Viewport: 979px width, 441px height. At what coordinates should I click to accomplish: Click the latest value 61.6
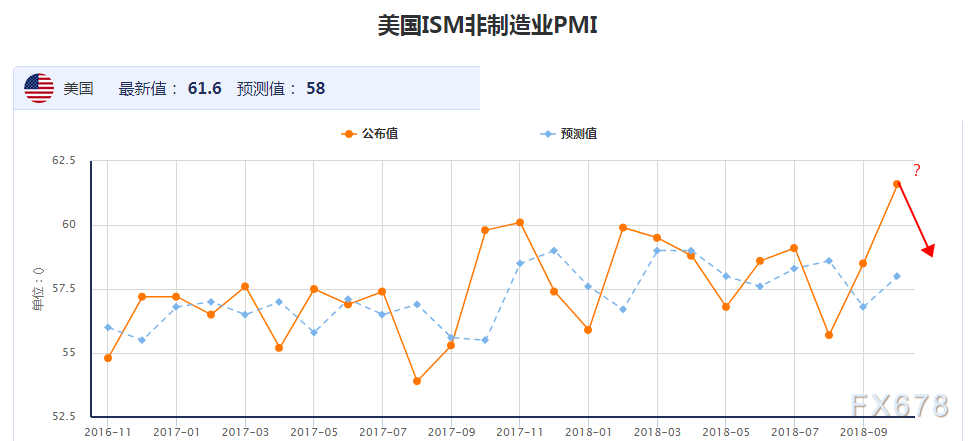tap(205, 89)
